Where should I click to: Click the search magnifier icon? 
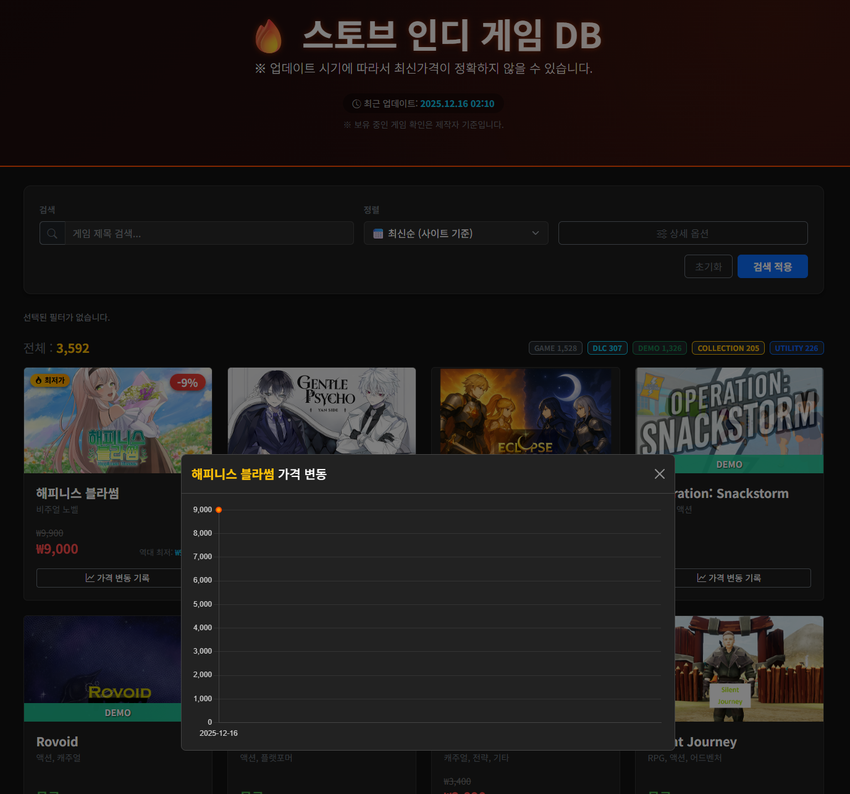pyautogui.click(x=52, y=233)
